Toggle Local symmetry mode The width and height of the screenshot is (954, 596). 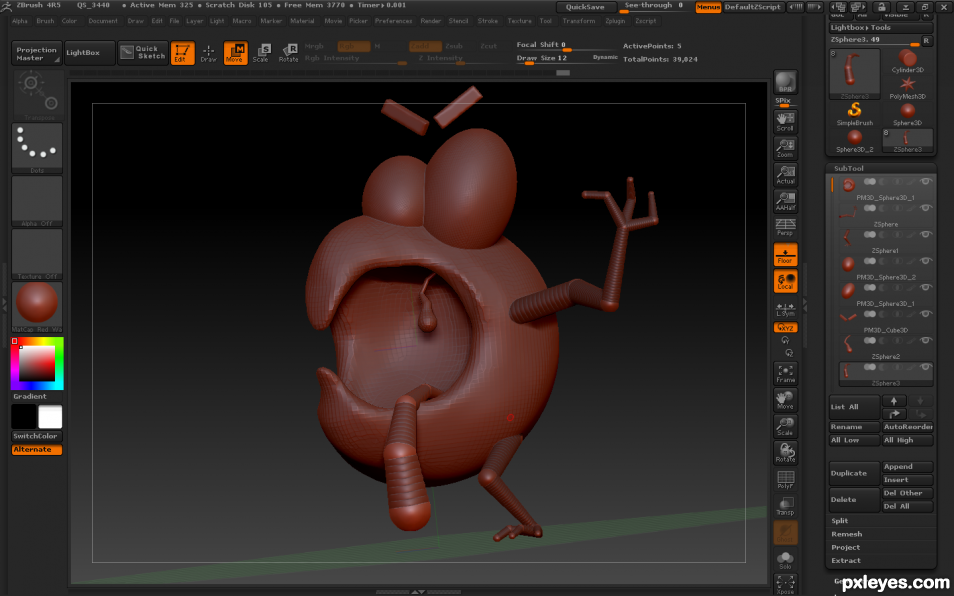[785, 281]
